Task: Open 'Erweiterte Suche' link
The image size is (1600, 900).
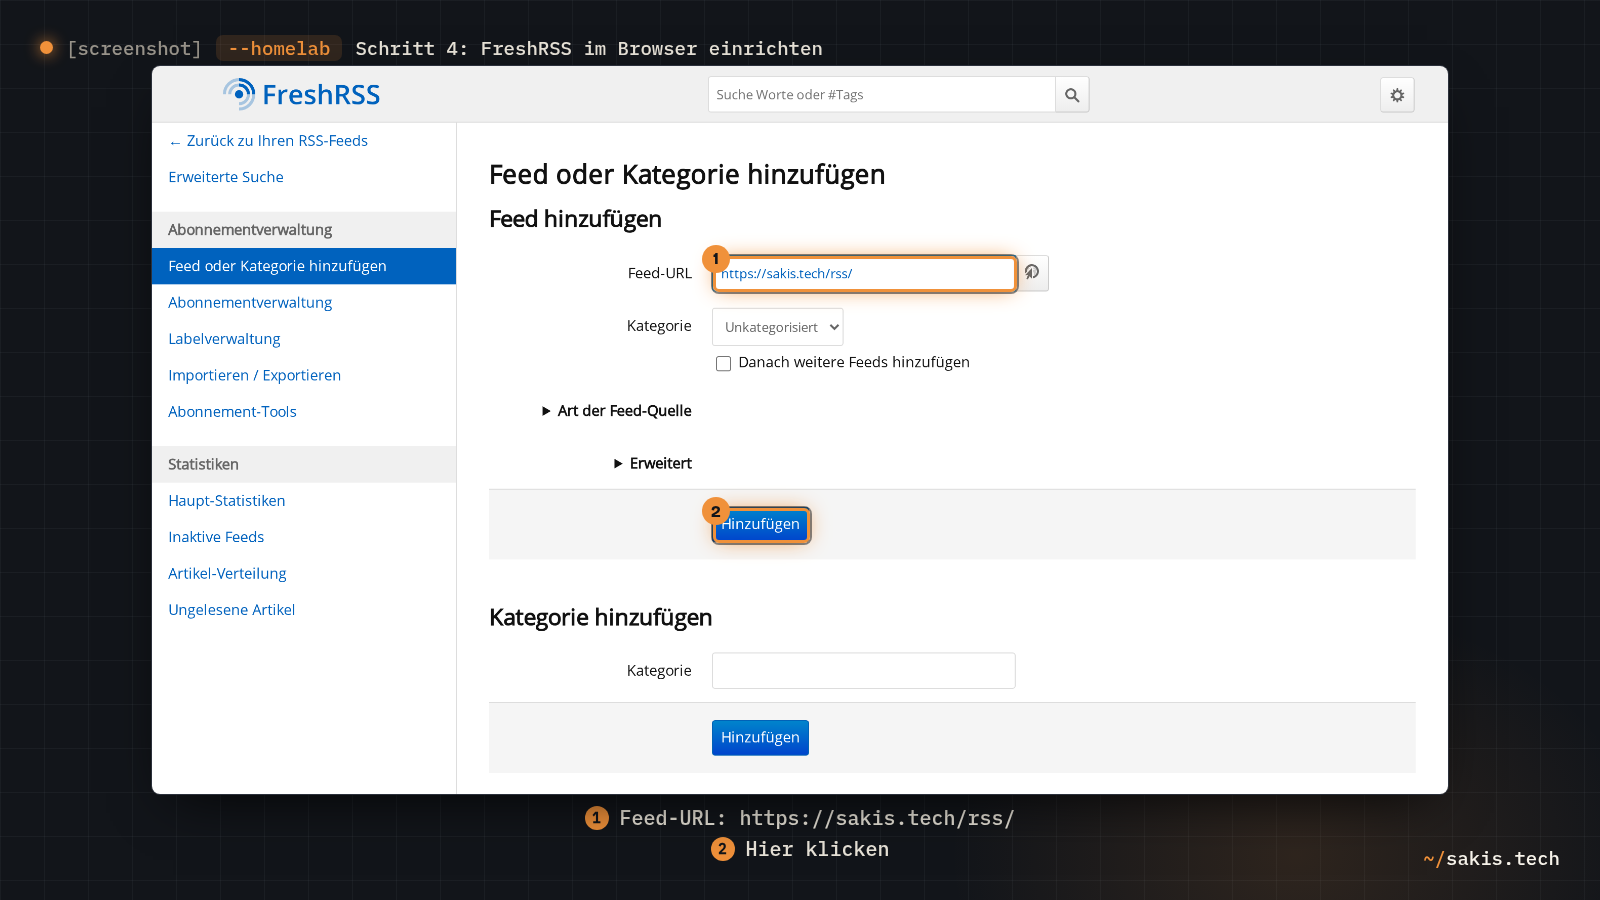Action: click(226, 177)
